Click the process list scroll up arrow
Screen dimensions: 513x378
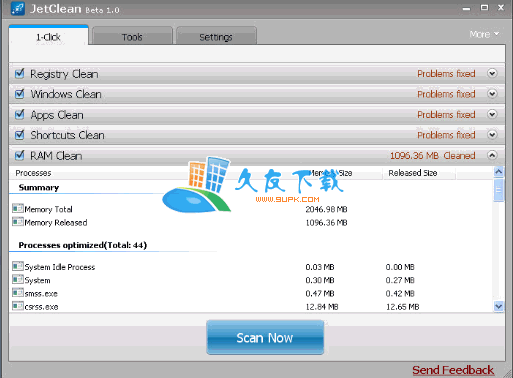coord(499,172)
